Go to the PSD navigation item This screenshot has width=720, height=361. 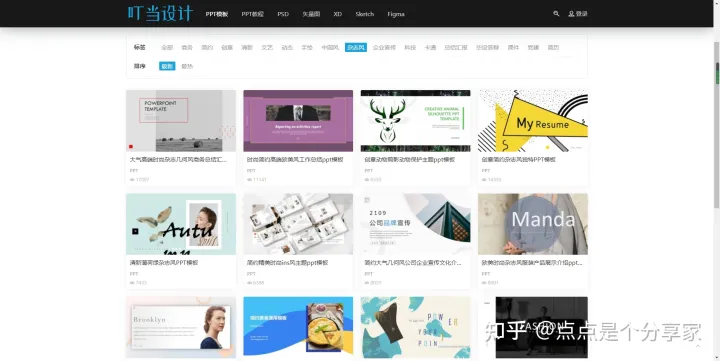tap(283, 14)
